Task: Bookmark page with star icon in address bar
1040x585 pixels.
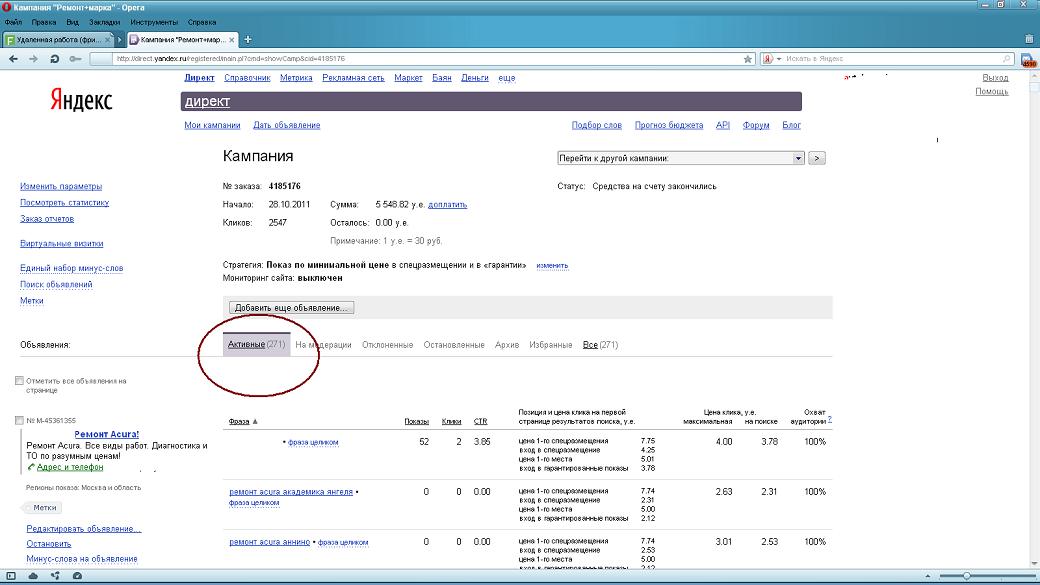Action: [747, 59]
